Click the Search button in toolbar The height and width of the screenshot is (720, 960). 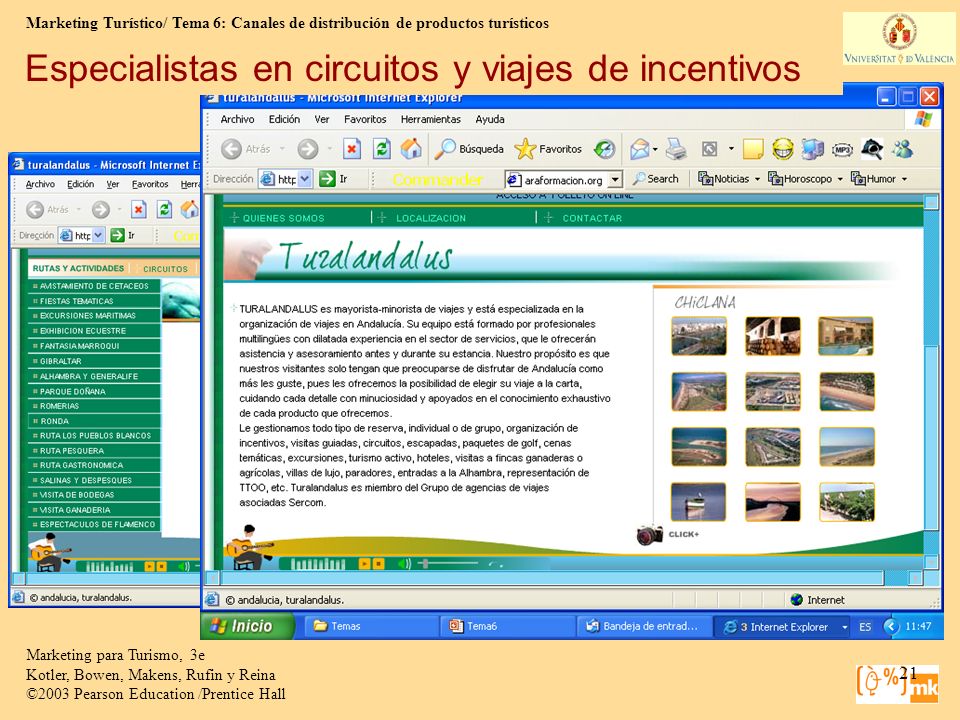click(x=656, y=179)
